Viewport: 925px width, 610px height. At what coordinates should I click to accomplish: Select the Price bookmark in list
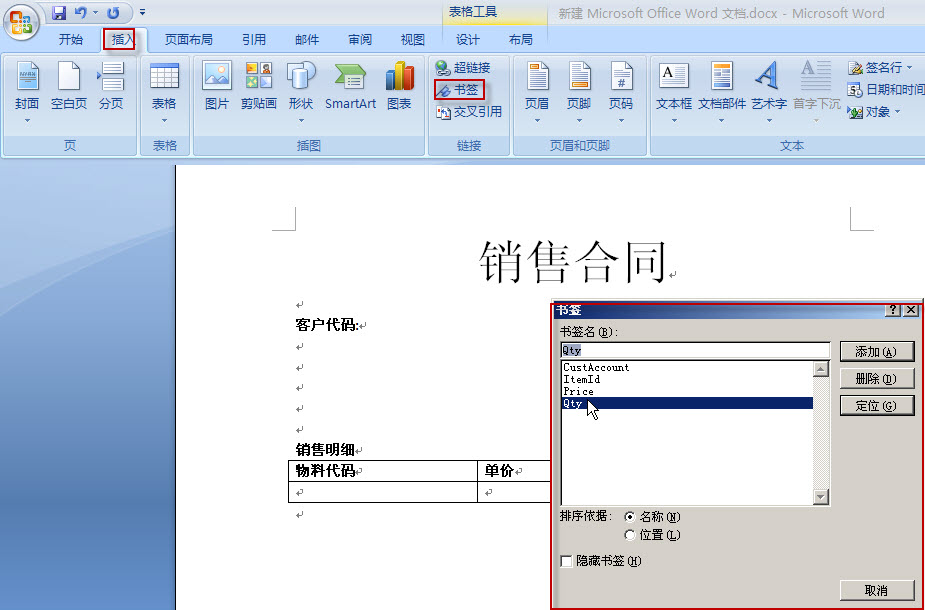(x=687, y=391)
